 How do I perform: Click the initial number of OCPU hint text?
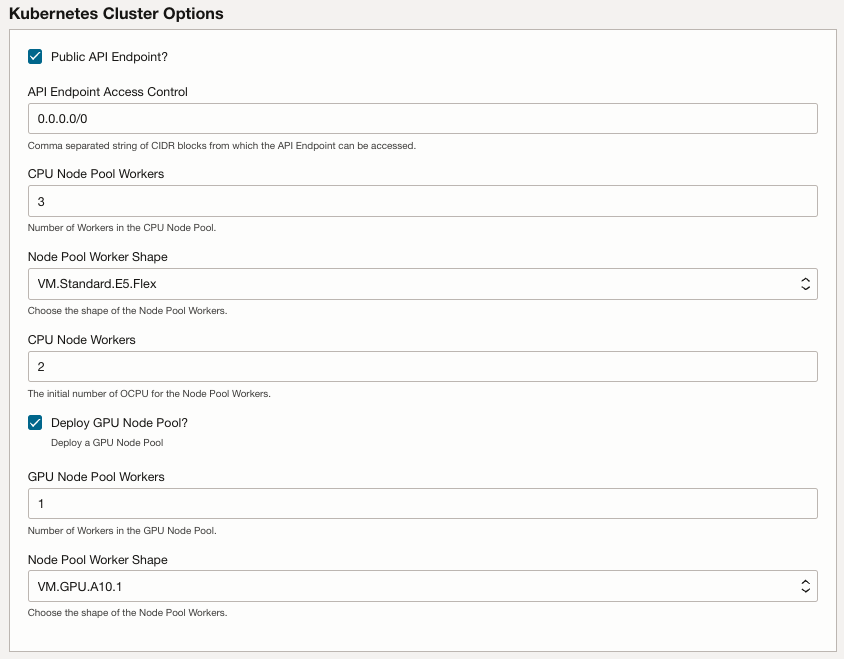click(149, 393)
